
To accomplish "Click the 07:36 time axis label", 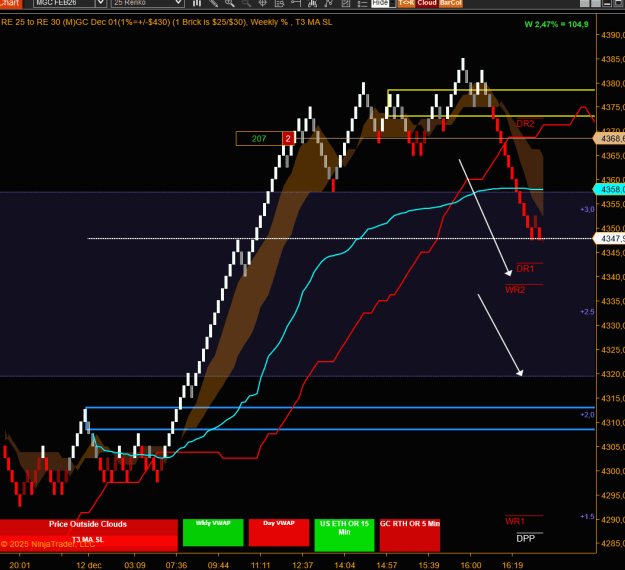I will [177, 565].
